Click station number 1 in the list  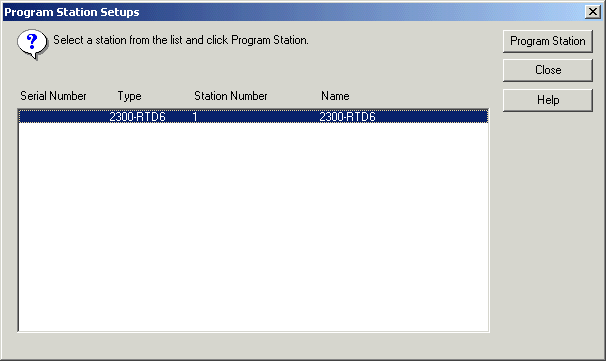[x=195, y=116]
